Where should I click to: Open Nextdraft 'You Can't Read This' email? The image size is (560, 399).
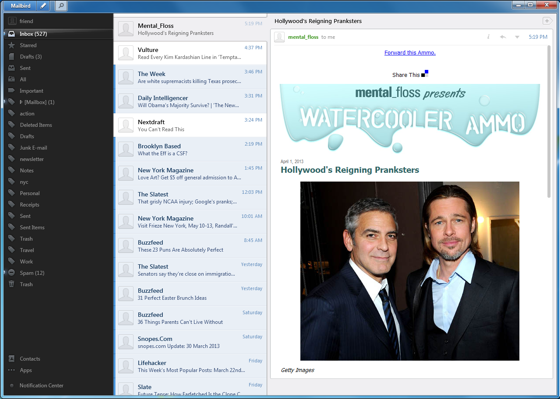tap(190, 125)
